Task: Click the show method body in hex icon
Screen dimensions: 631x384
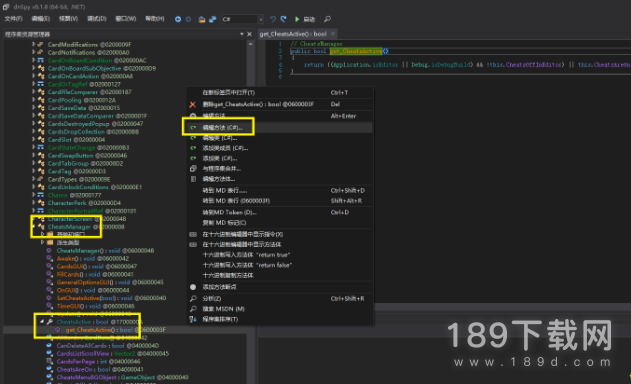Action: tap(193, 245)
